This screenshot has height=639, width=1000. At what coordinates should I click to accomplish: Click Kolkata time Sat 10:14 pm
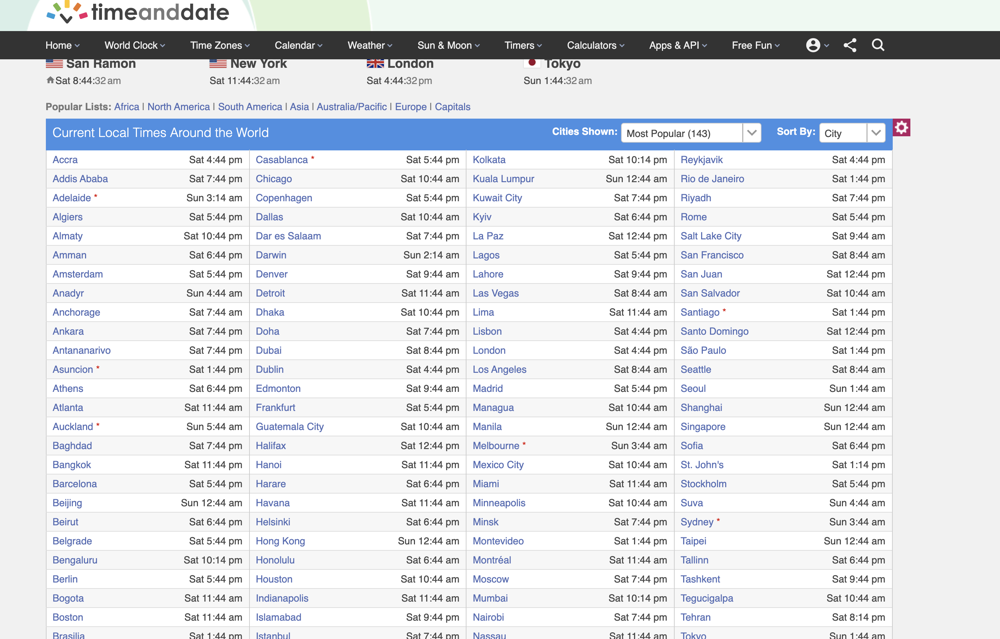637,159
